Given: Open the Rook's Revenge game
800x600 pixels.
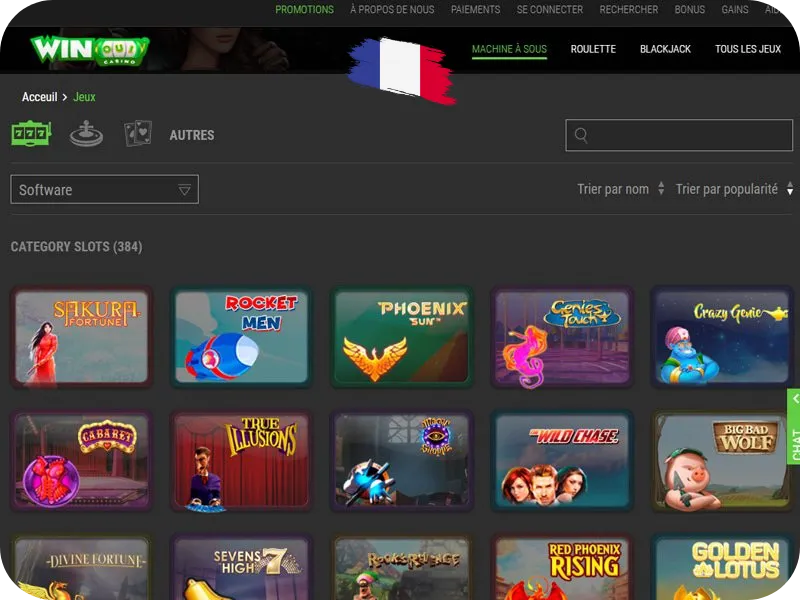Looking at the screenshot, I should [x=402, y=567].
